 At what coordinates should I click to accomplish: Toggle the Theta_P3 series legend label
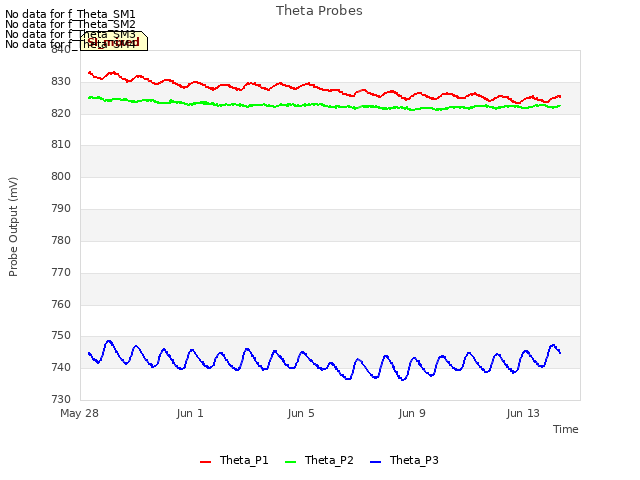[414, 460]
